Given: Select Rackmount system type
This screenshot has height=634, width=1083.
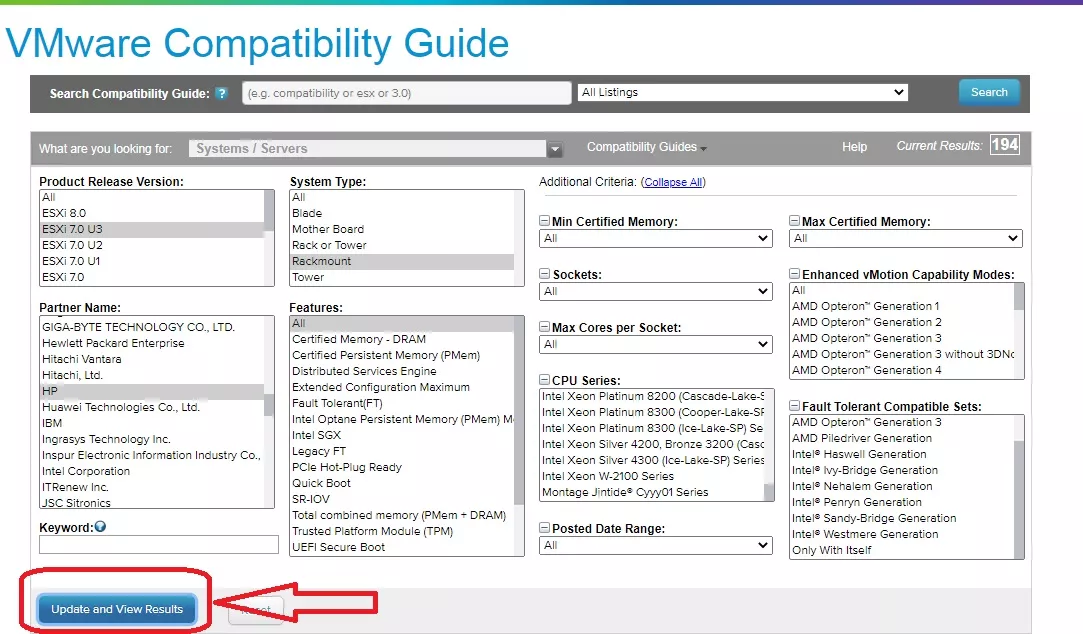Looking at the screenshot, I should 402,261.
